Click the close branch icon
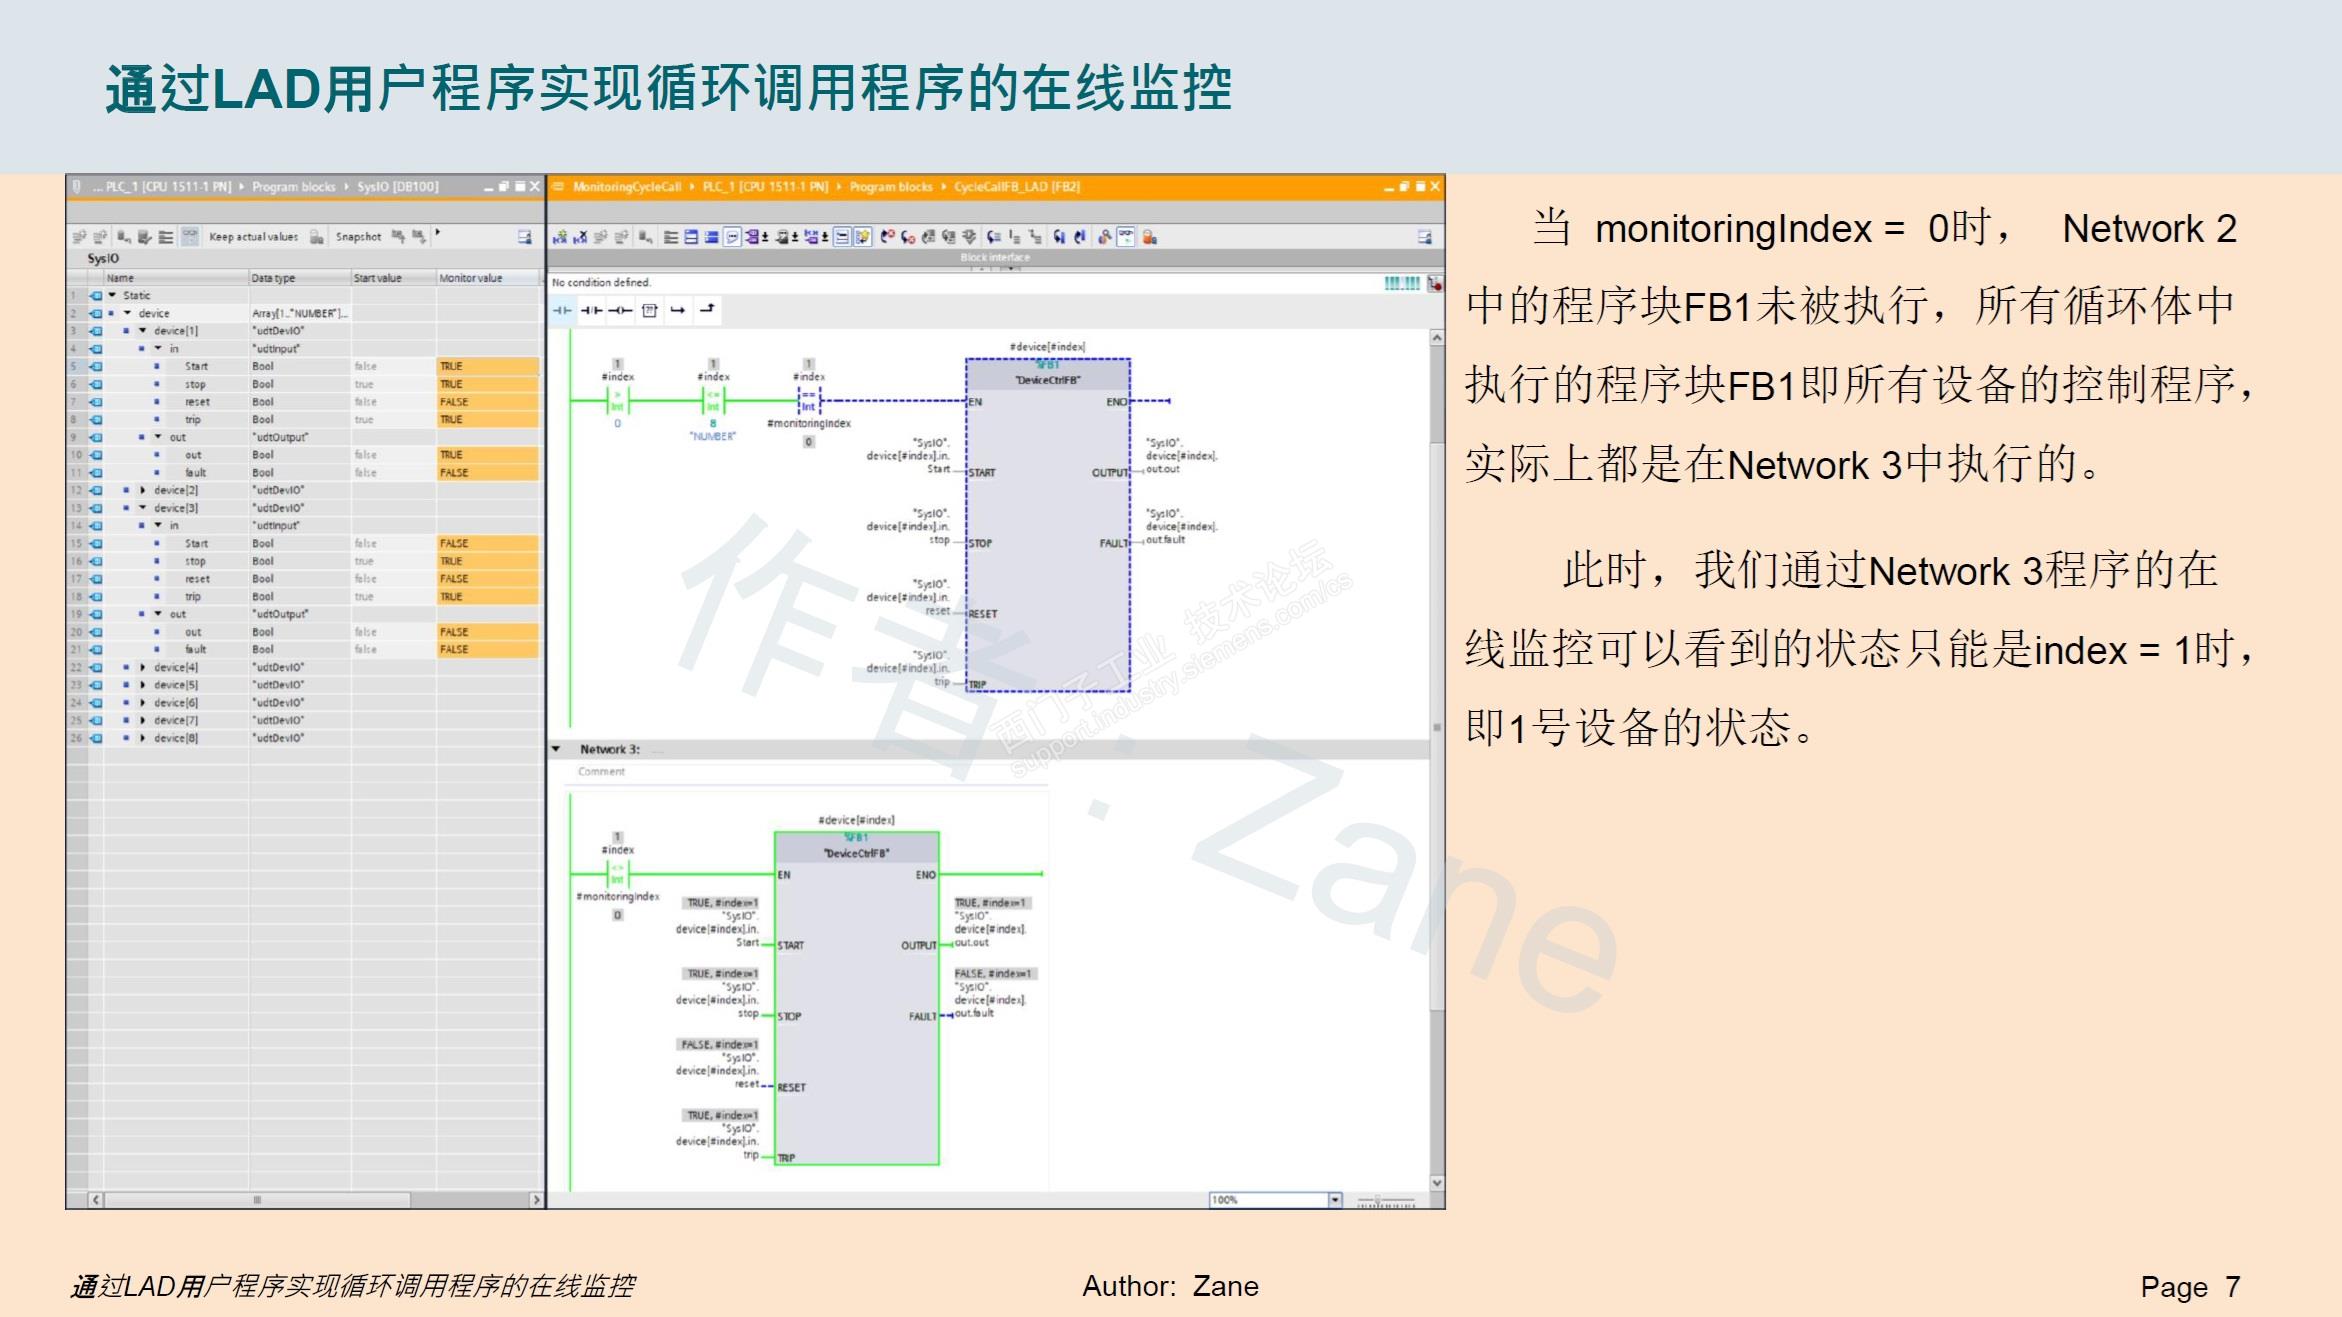The height and width of the screenshot is (1317, 2342). [707, 310]
